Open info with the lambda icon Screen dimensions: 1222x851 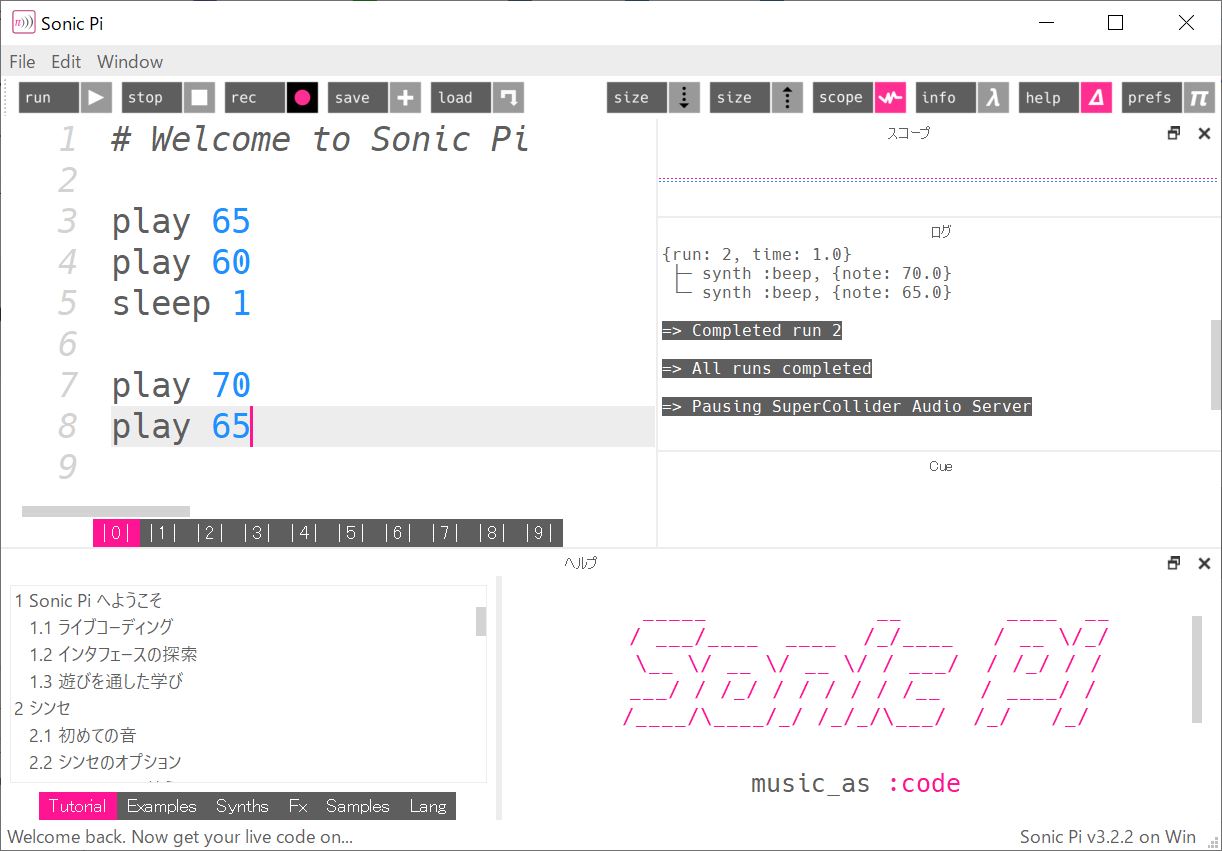tap(993, 97)
